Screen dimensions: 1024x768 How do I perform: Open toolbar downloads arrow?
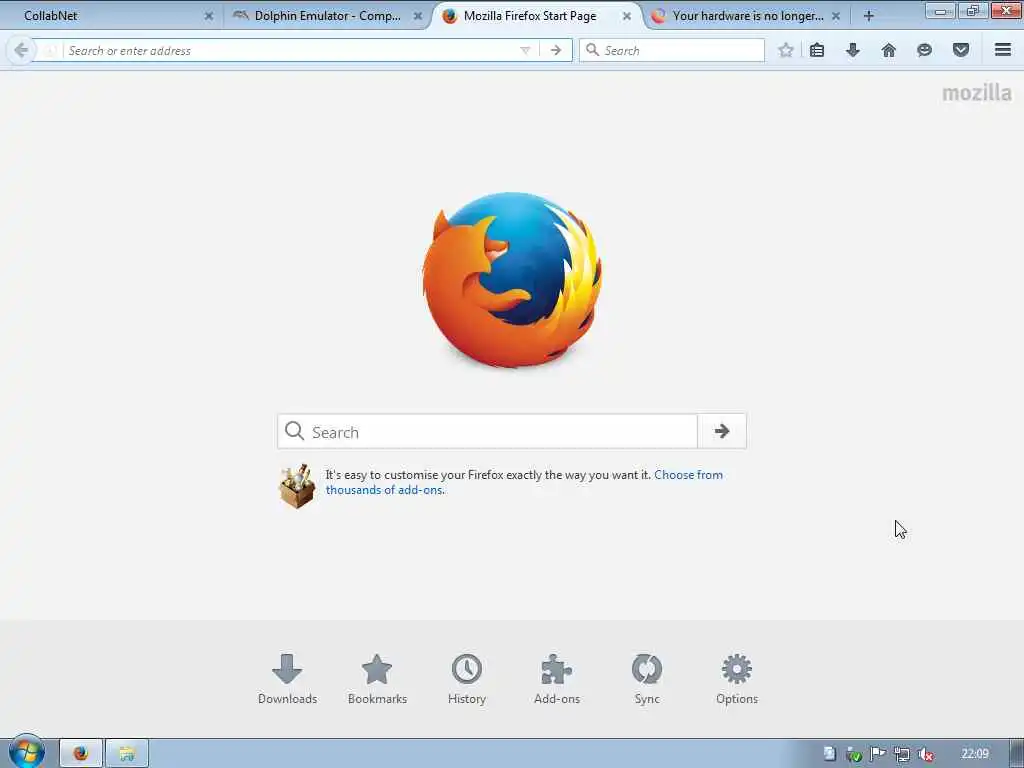click(853, 50)
